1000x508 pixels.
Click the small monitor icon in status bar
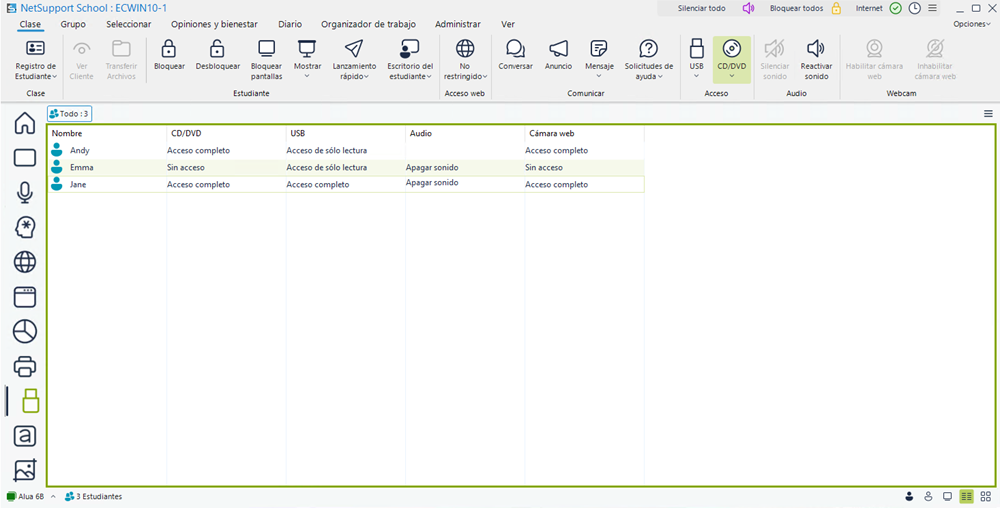coord(947,497)
